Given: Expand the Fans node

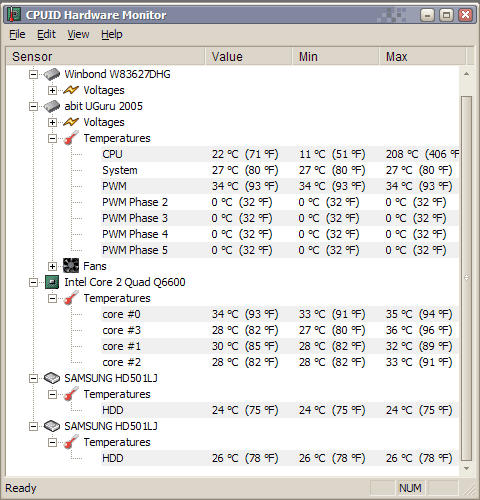Looking at the screenshot, I should pos(52,266).
